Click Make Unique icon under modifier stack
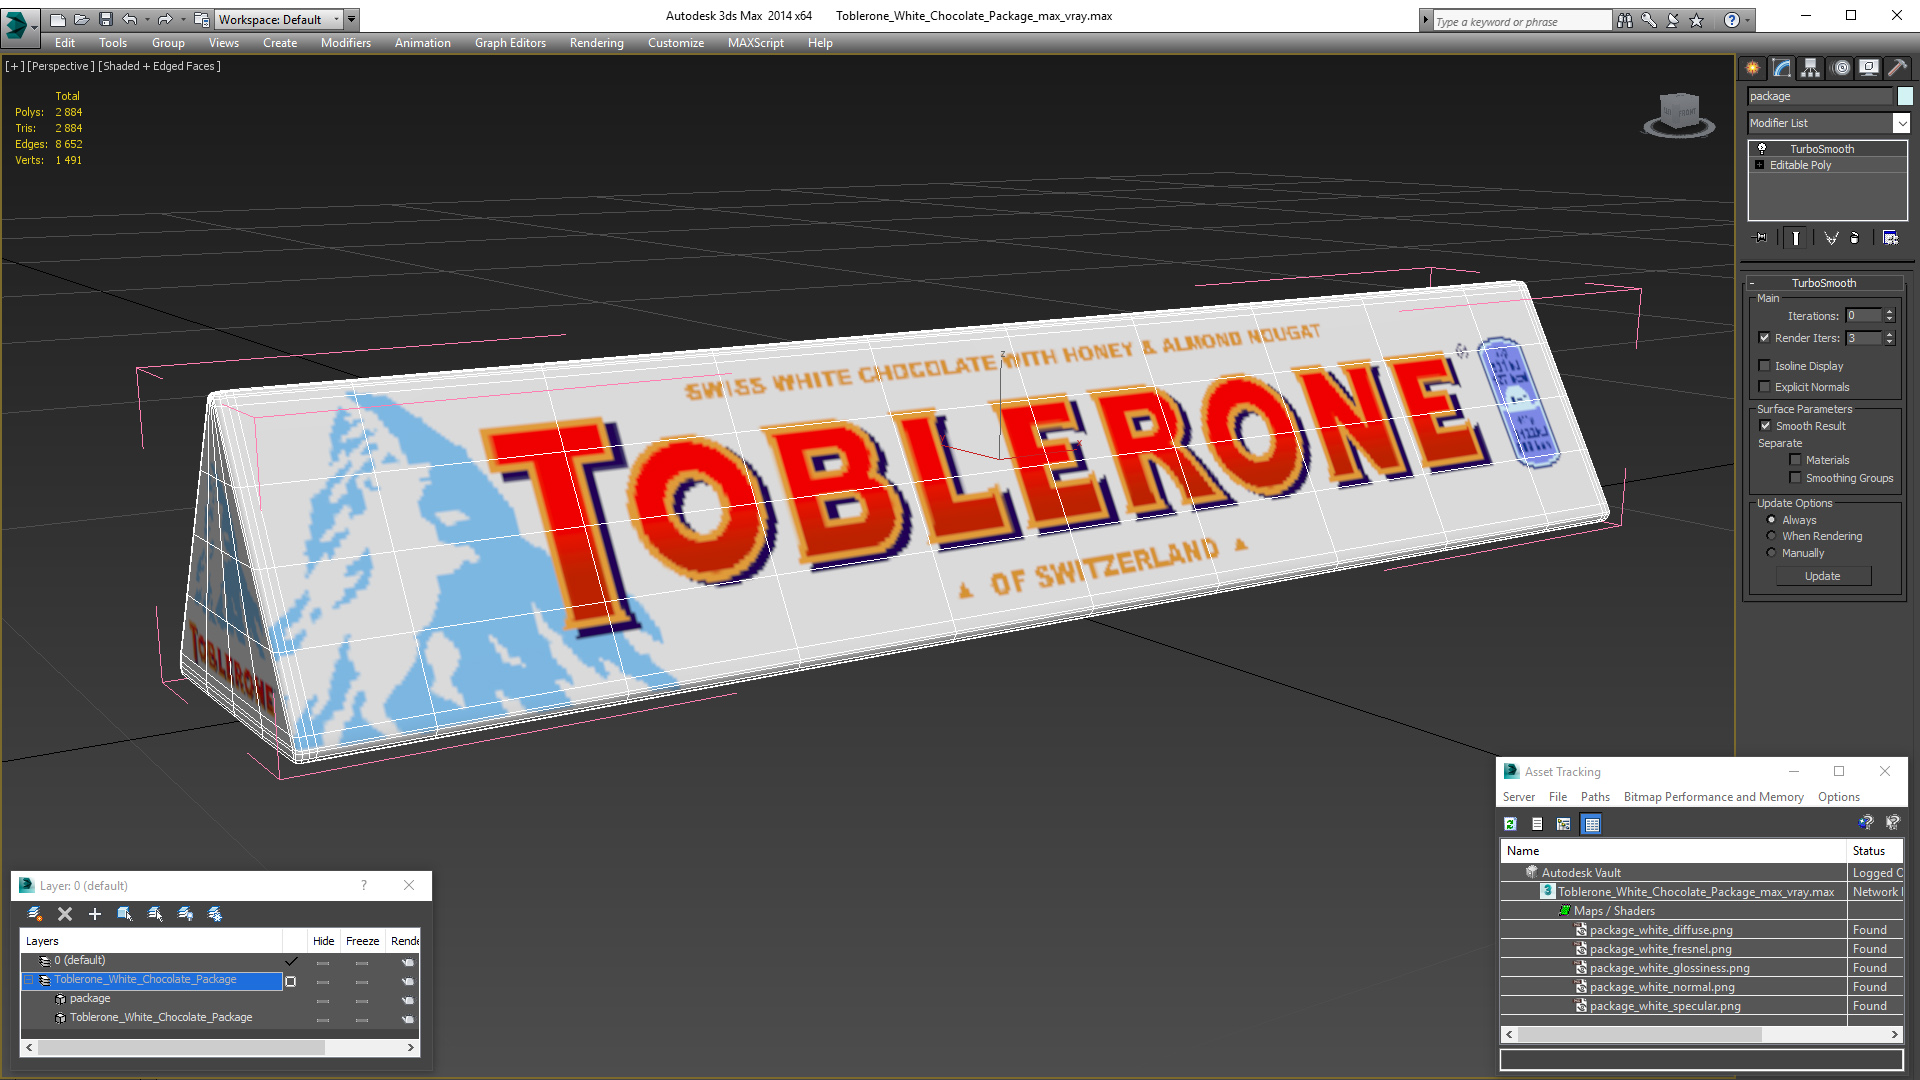The image size is (1920, 1080). click(x=1831, y=238)
